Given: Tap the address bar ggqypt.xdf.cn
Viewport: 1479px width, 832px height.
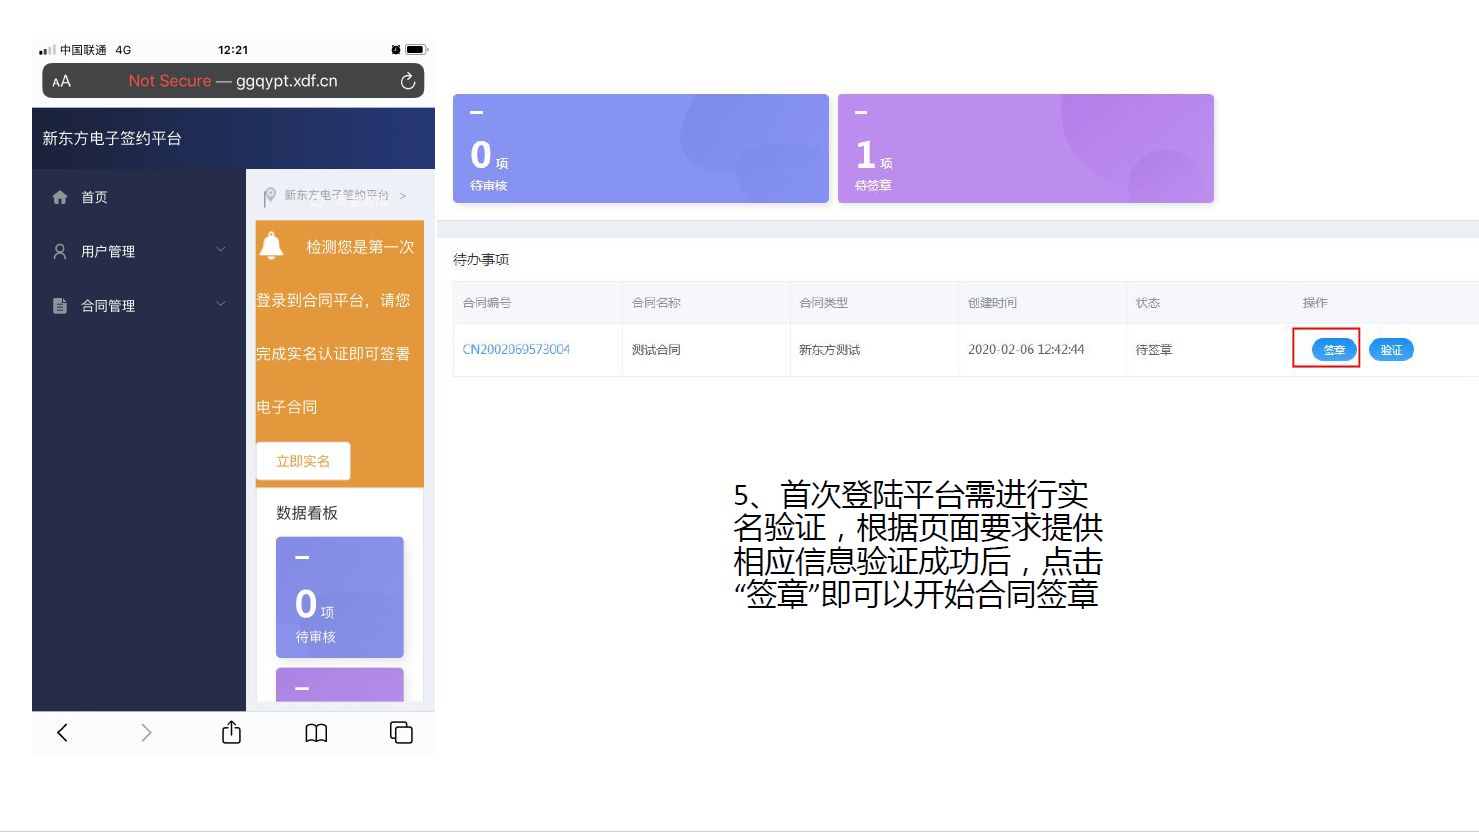Looking at the screenshot, I should pyautogui.click(x=287, y=81).
